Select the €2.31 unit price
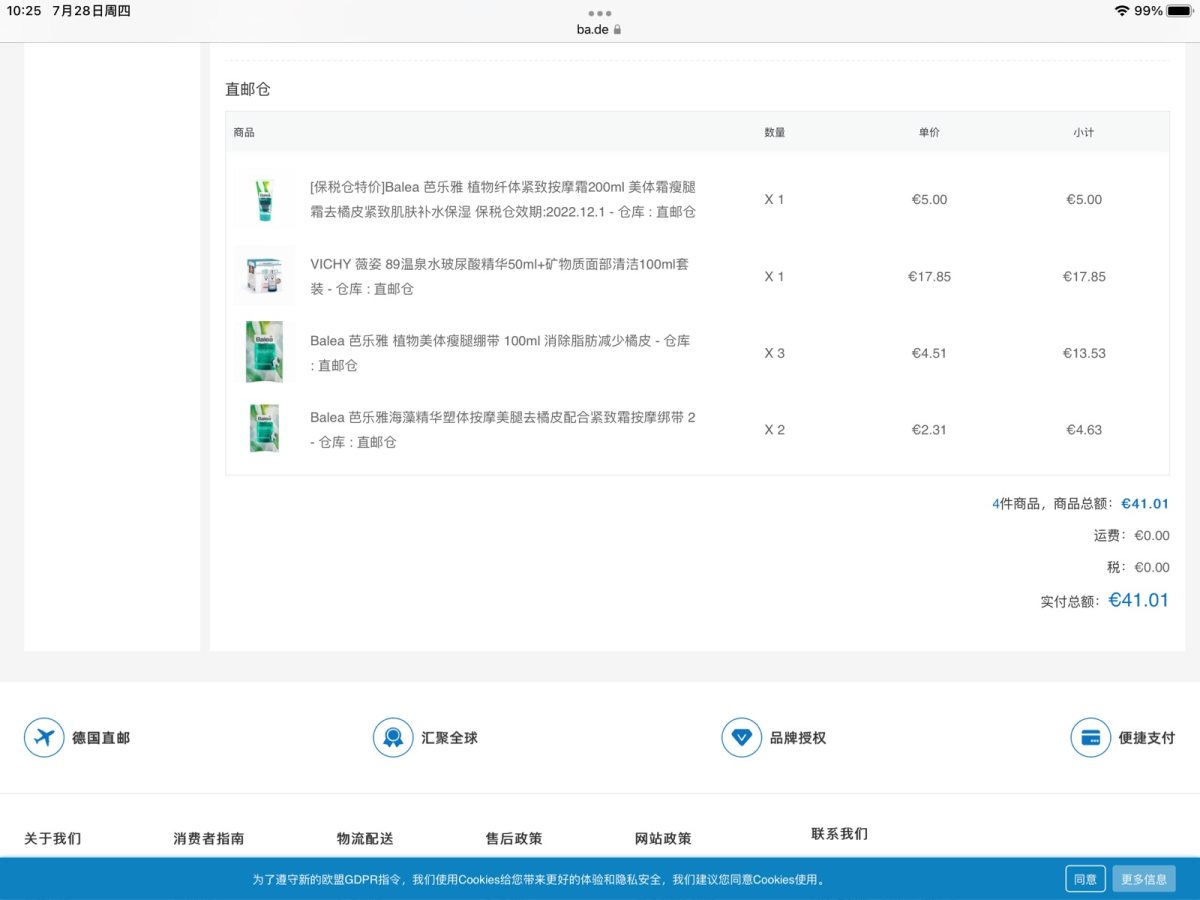 [x=930, y=430]
